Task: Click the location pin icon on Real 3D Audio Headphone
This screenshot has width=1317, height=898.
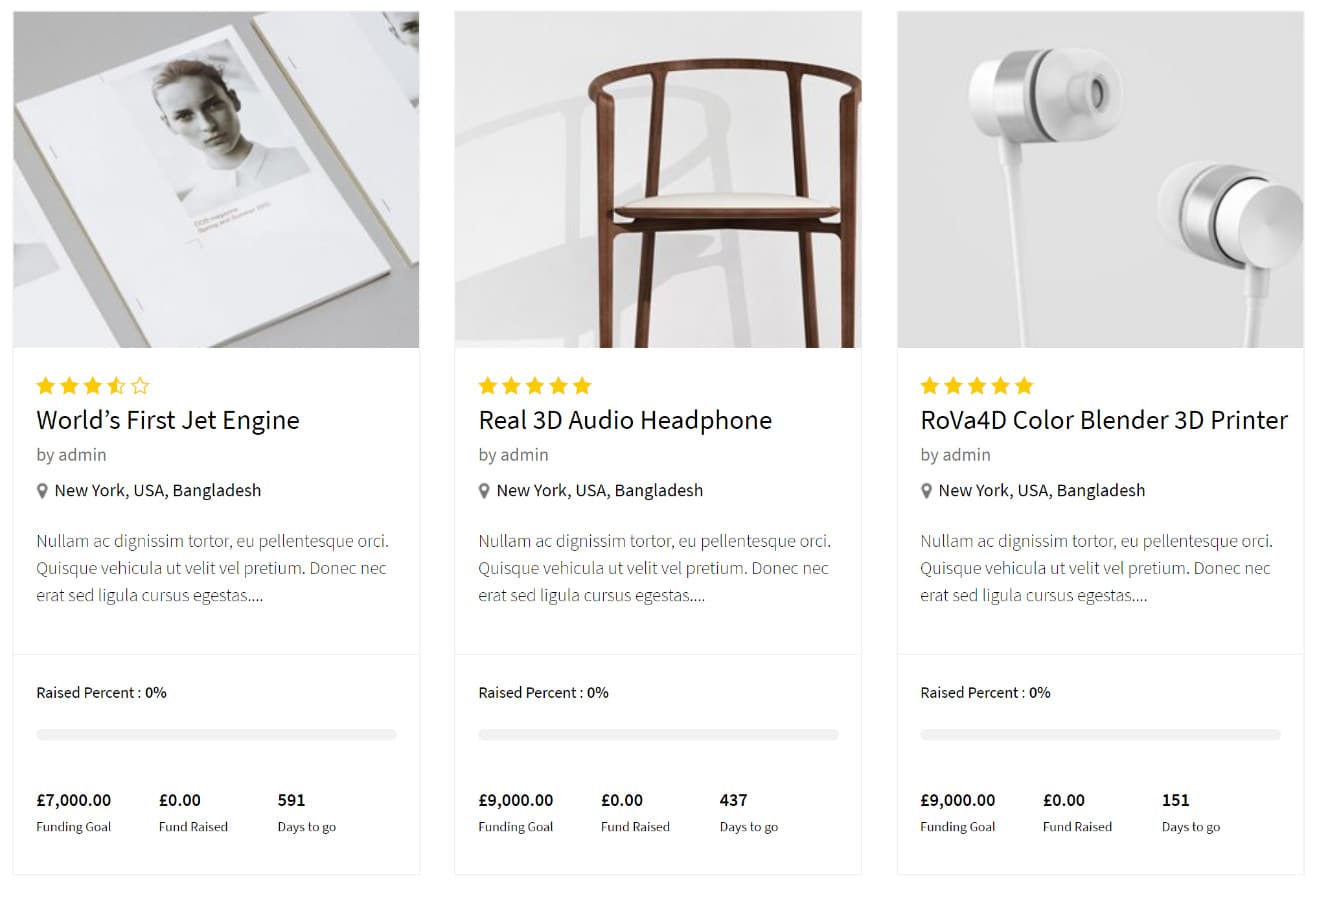Action: [x=483, y=490]
